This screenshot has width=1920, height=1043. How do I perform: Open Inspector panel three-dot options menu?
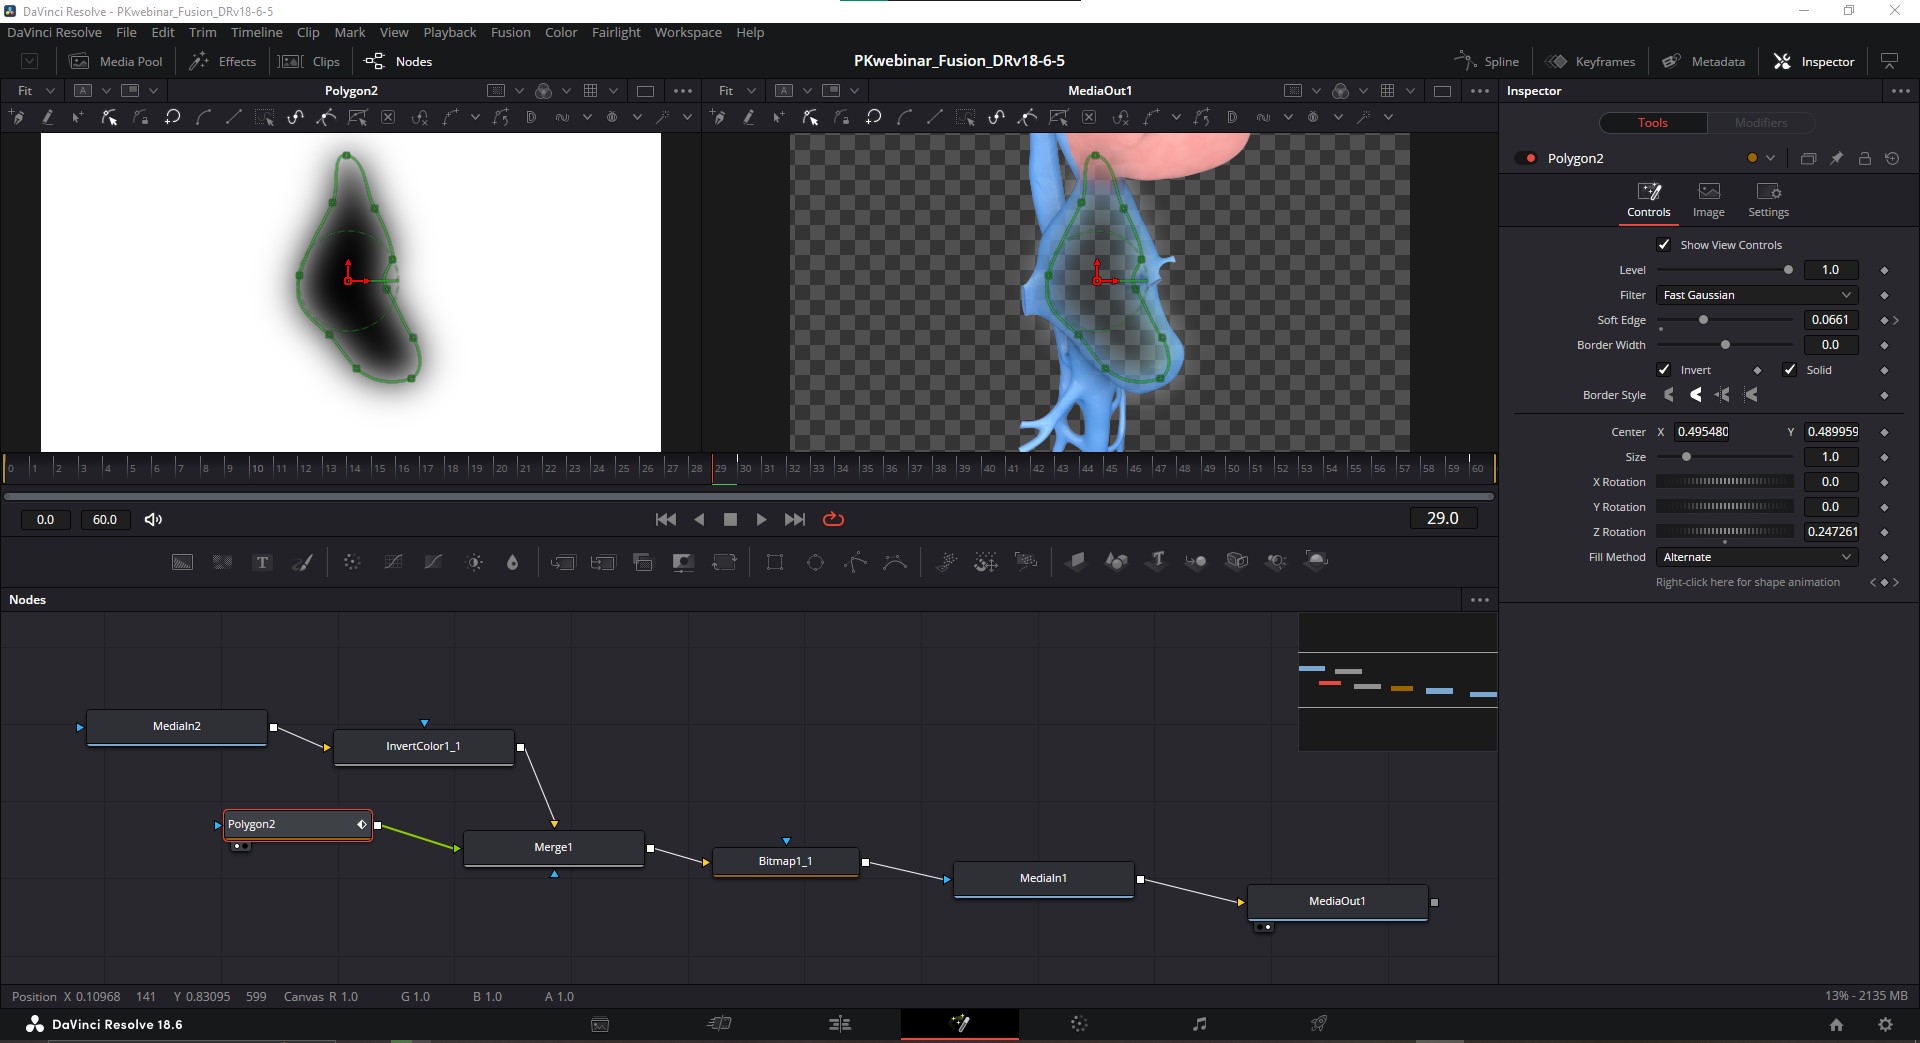pyautogui.click(x=1901, y=91)
